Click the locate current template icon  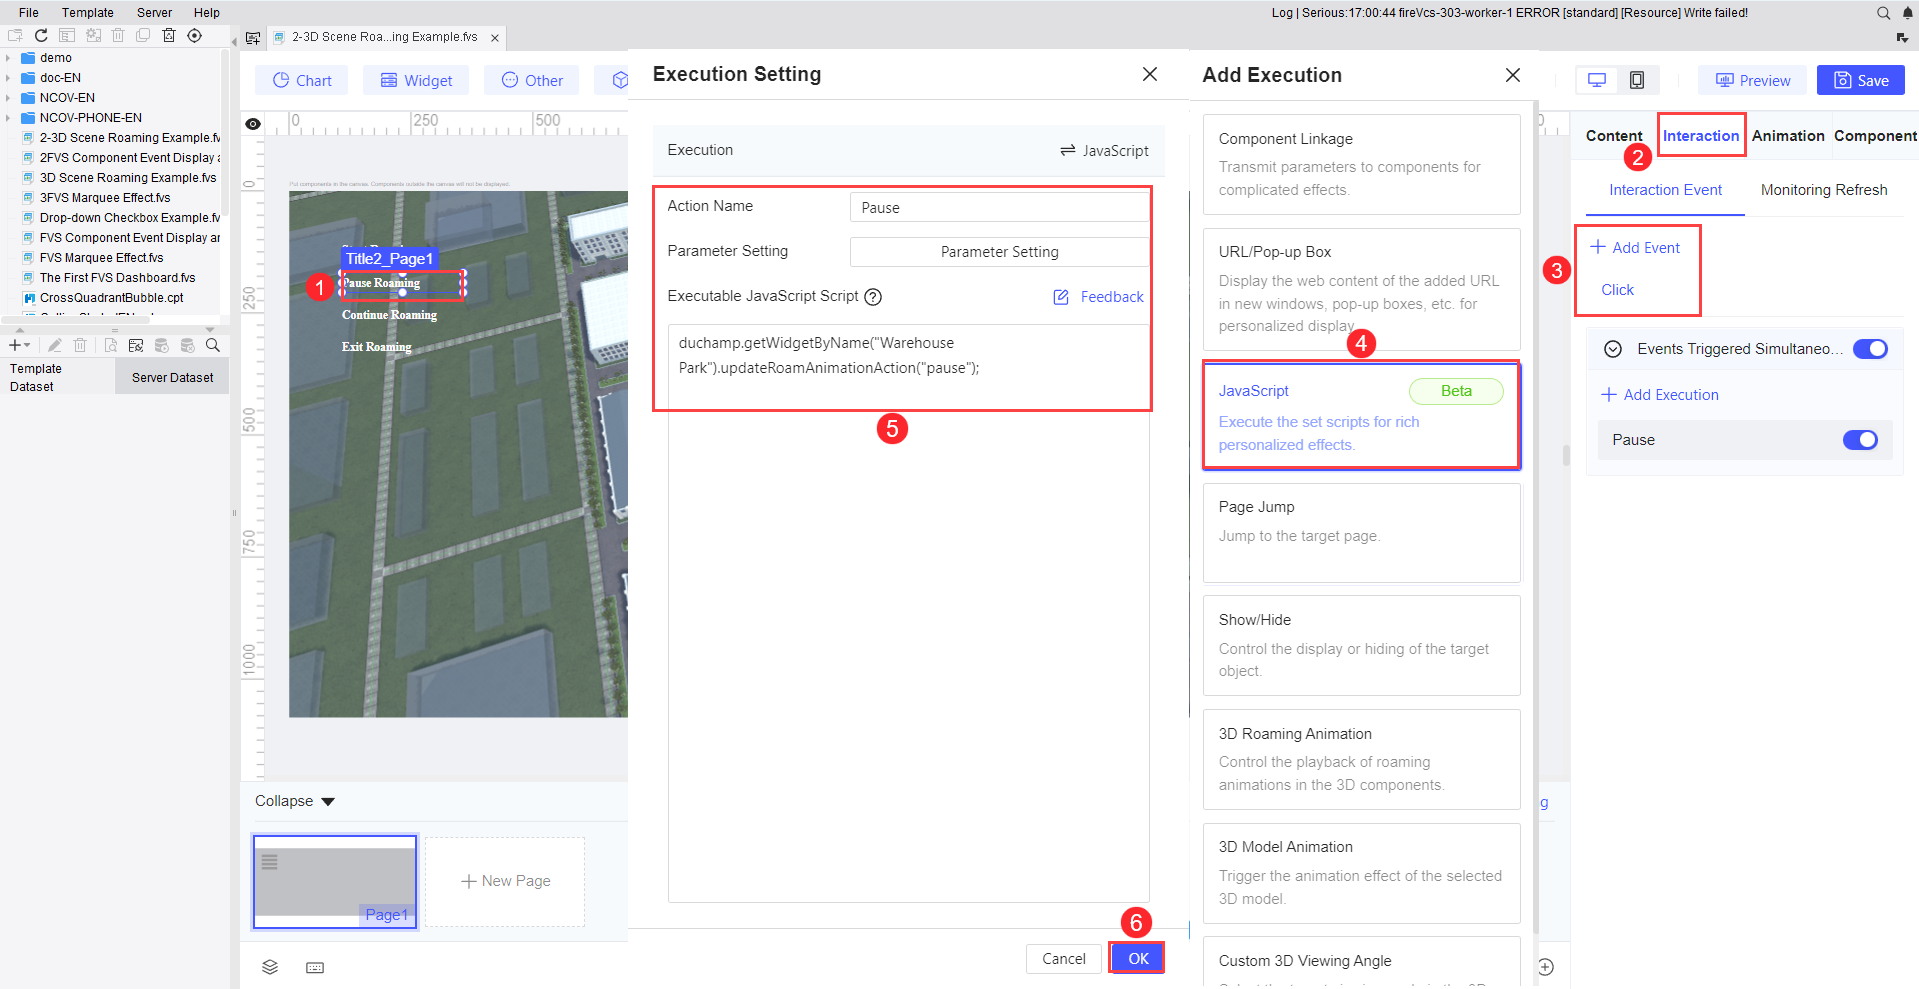195,36
